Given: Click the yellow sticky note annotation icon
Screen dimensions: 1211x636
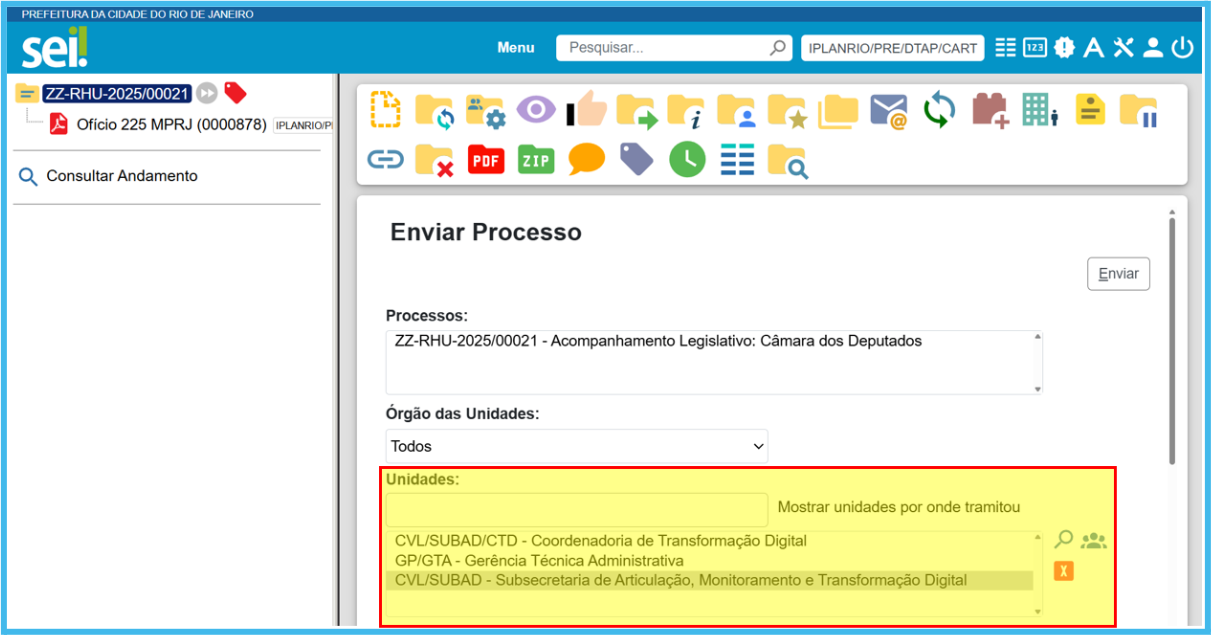Looking at the screenshot, I should click(x=1090, y=109).
